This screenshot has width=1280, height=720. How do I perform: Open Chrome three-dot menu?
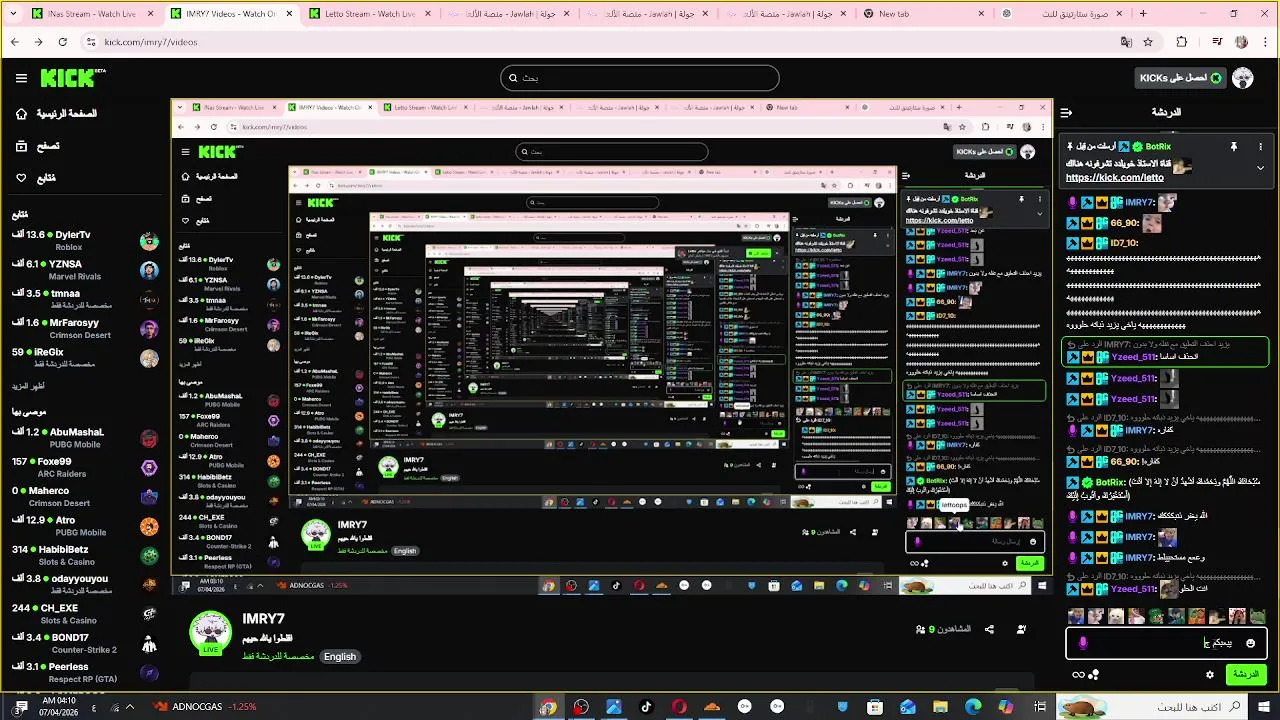pos(1265,42)
